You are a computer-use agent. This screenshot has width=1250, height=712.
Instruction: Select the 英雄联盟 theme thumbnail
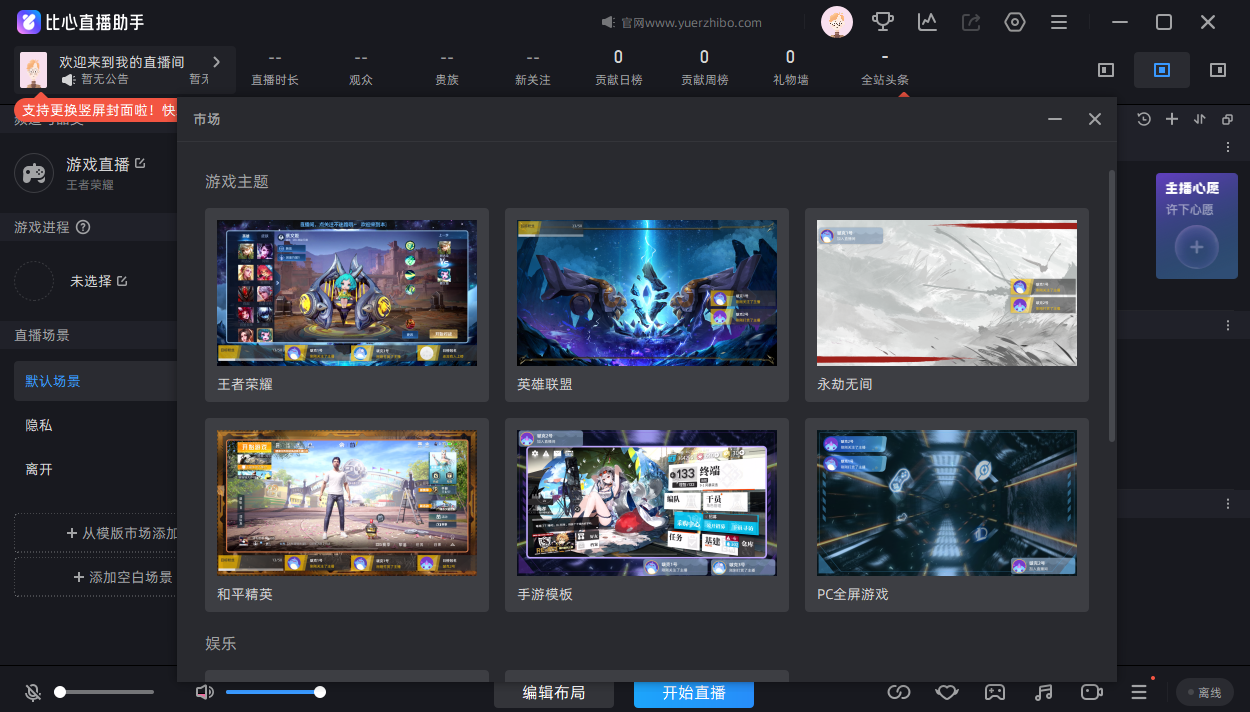pyautogui.click(x=647, y=293)
